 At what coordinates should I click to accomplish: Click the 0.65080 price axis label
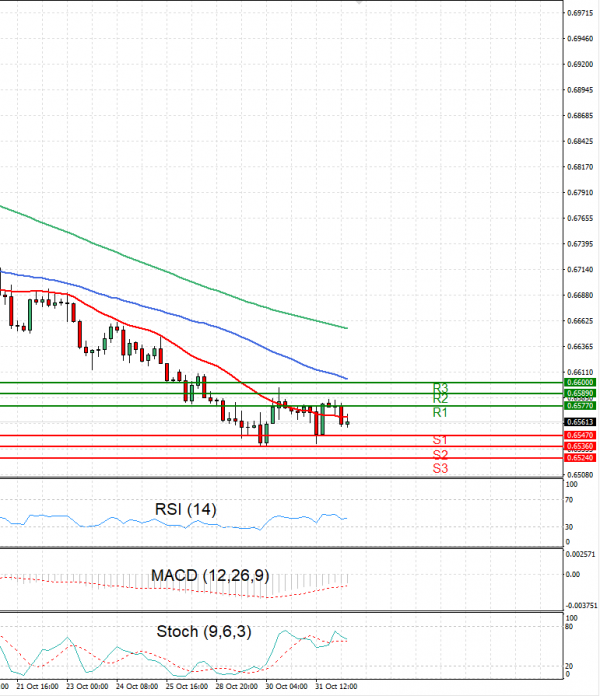(580, 475)
